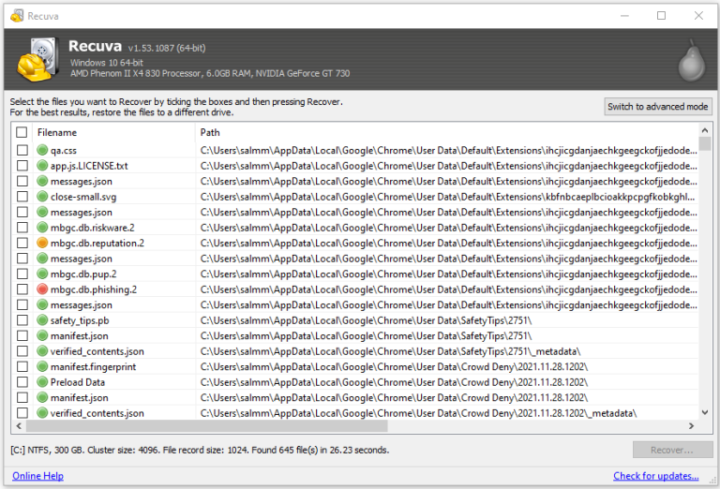This screenshot has width=720, height=489.
Task: Tick the checkbox for app.js.LICENSE.txt
Action: point(22,166)
